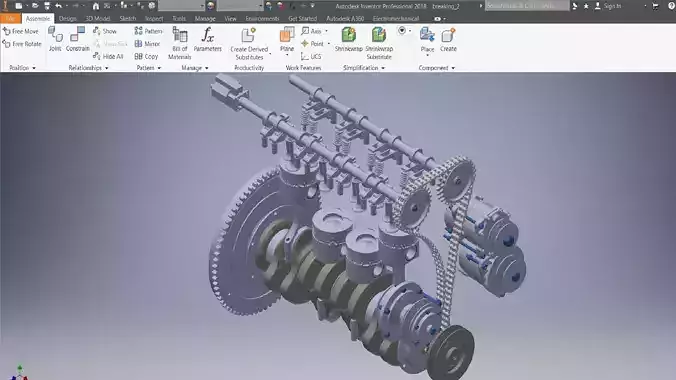Expand the Manage panel dropdown
Viewport: 676px width, 380px height.
(207, 68)
